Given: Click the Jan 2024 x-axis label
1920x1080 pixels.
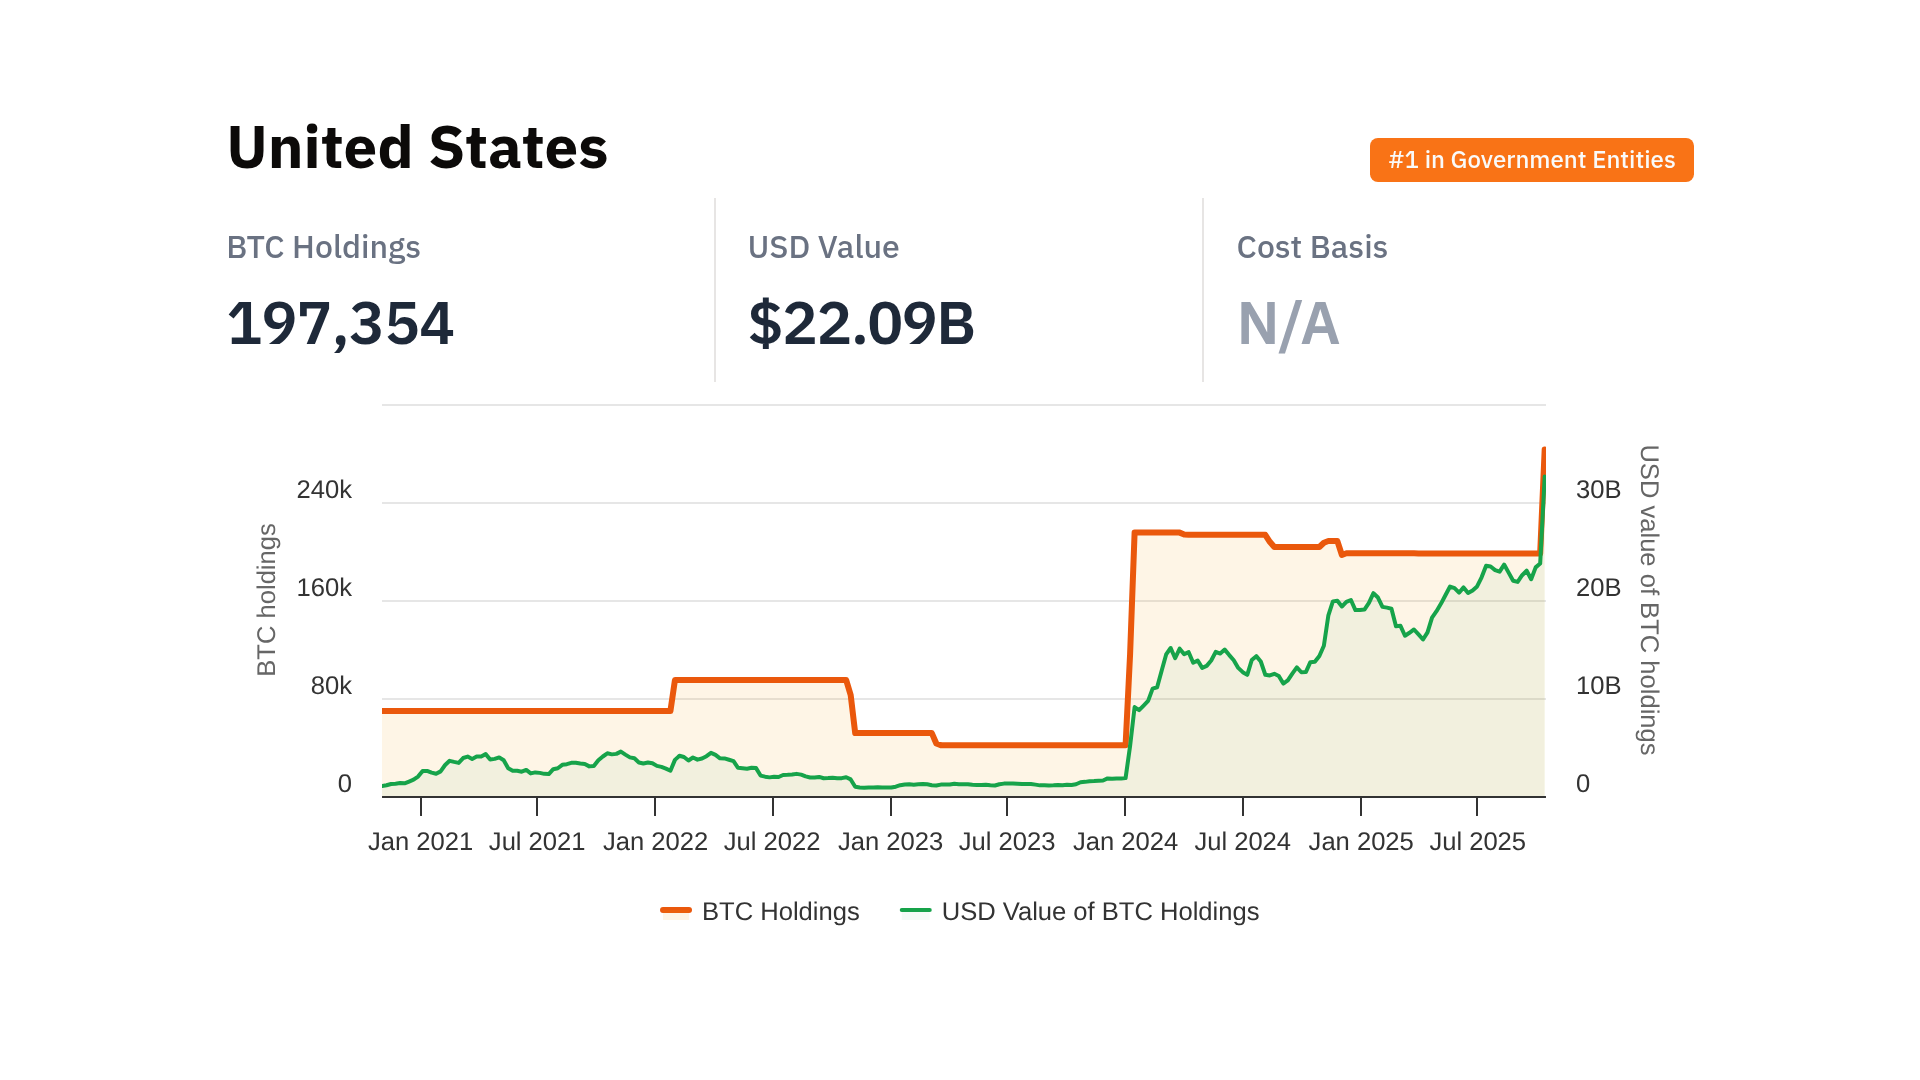Looking at the screenshot, I should click(1125, 842).
